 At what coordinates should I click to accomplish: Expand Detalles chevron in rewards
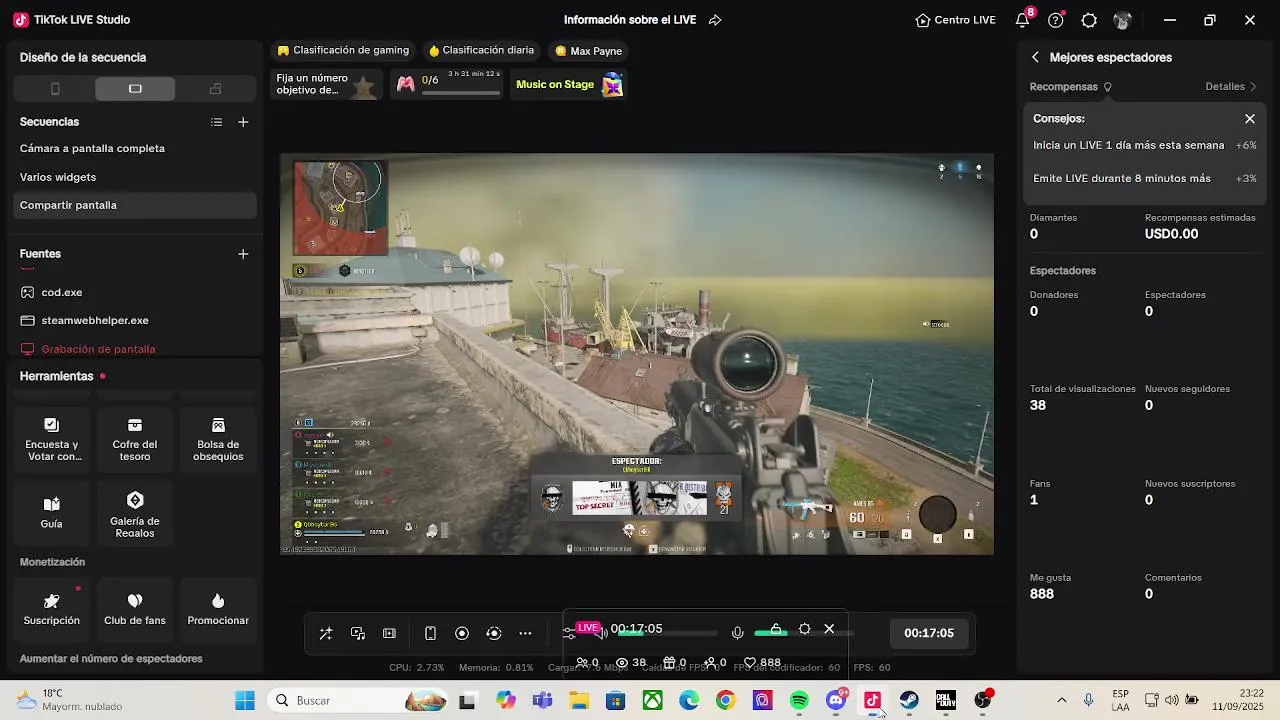[x=1253, y=87]
